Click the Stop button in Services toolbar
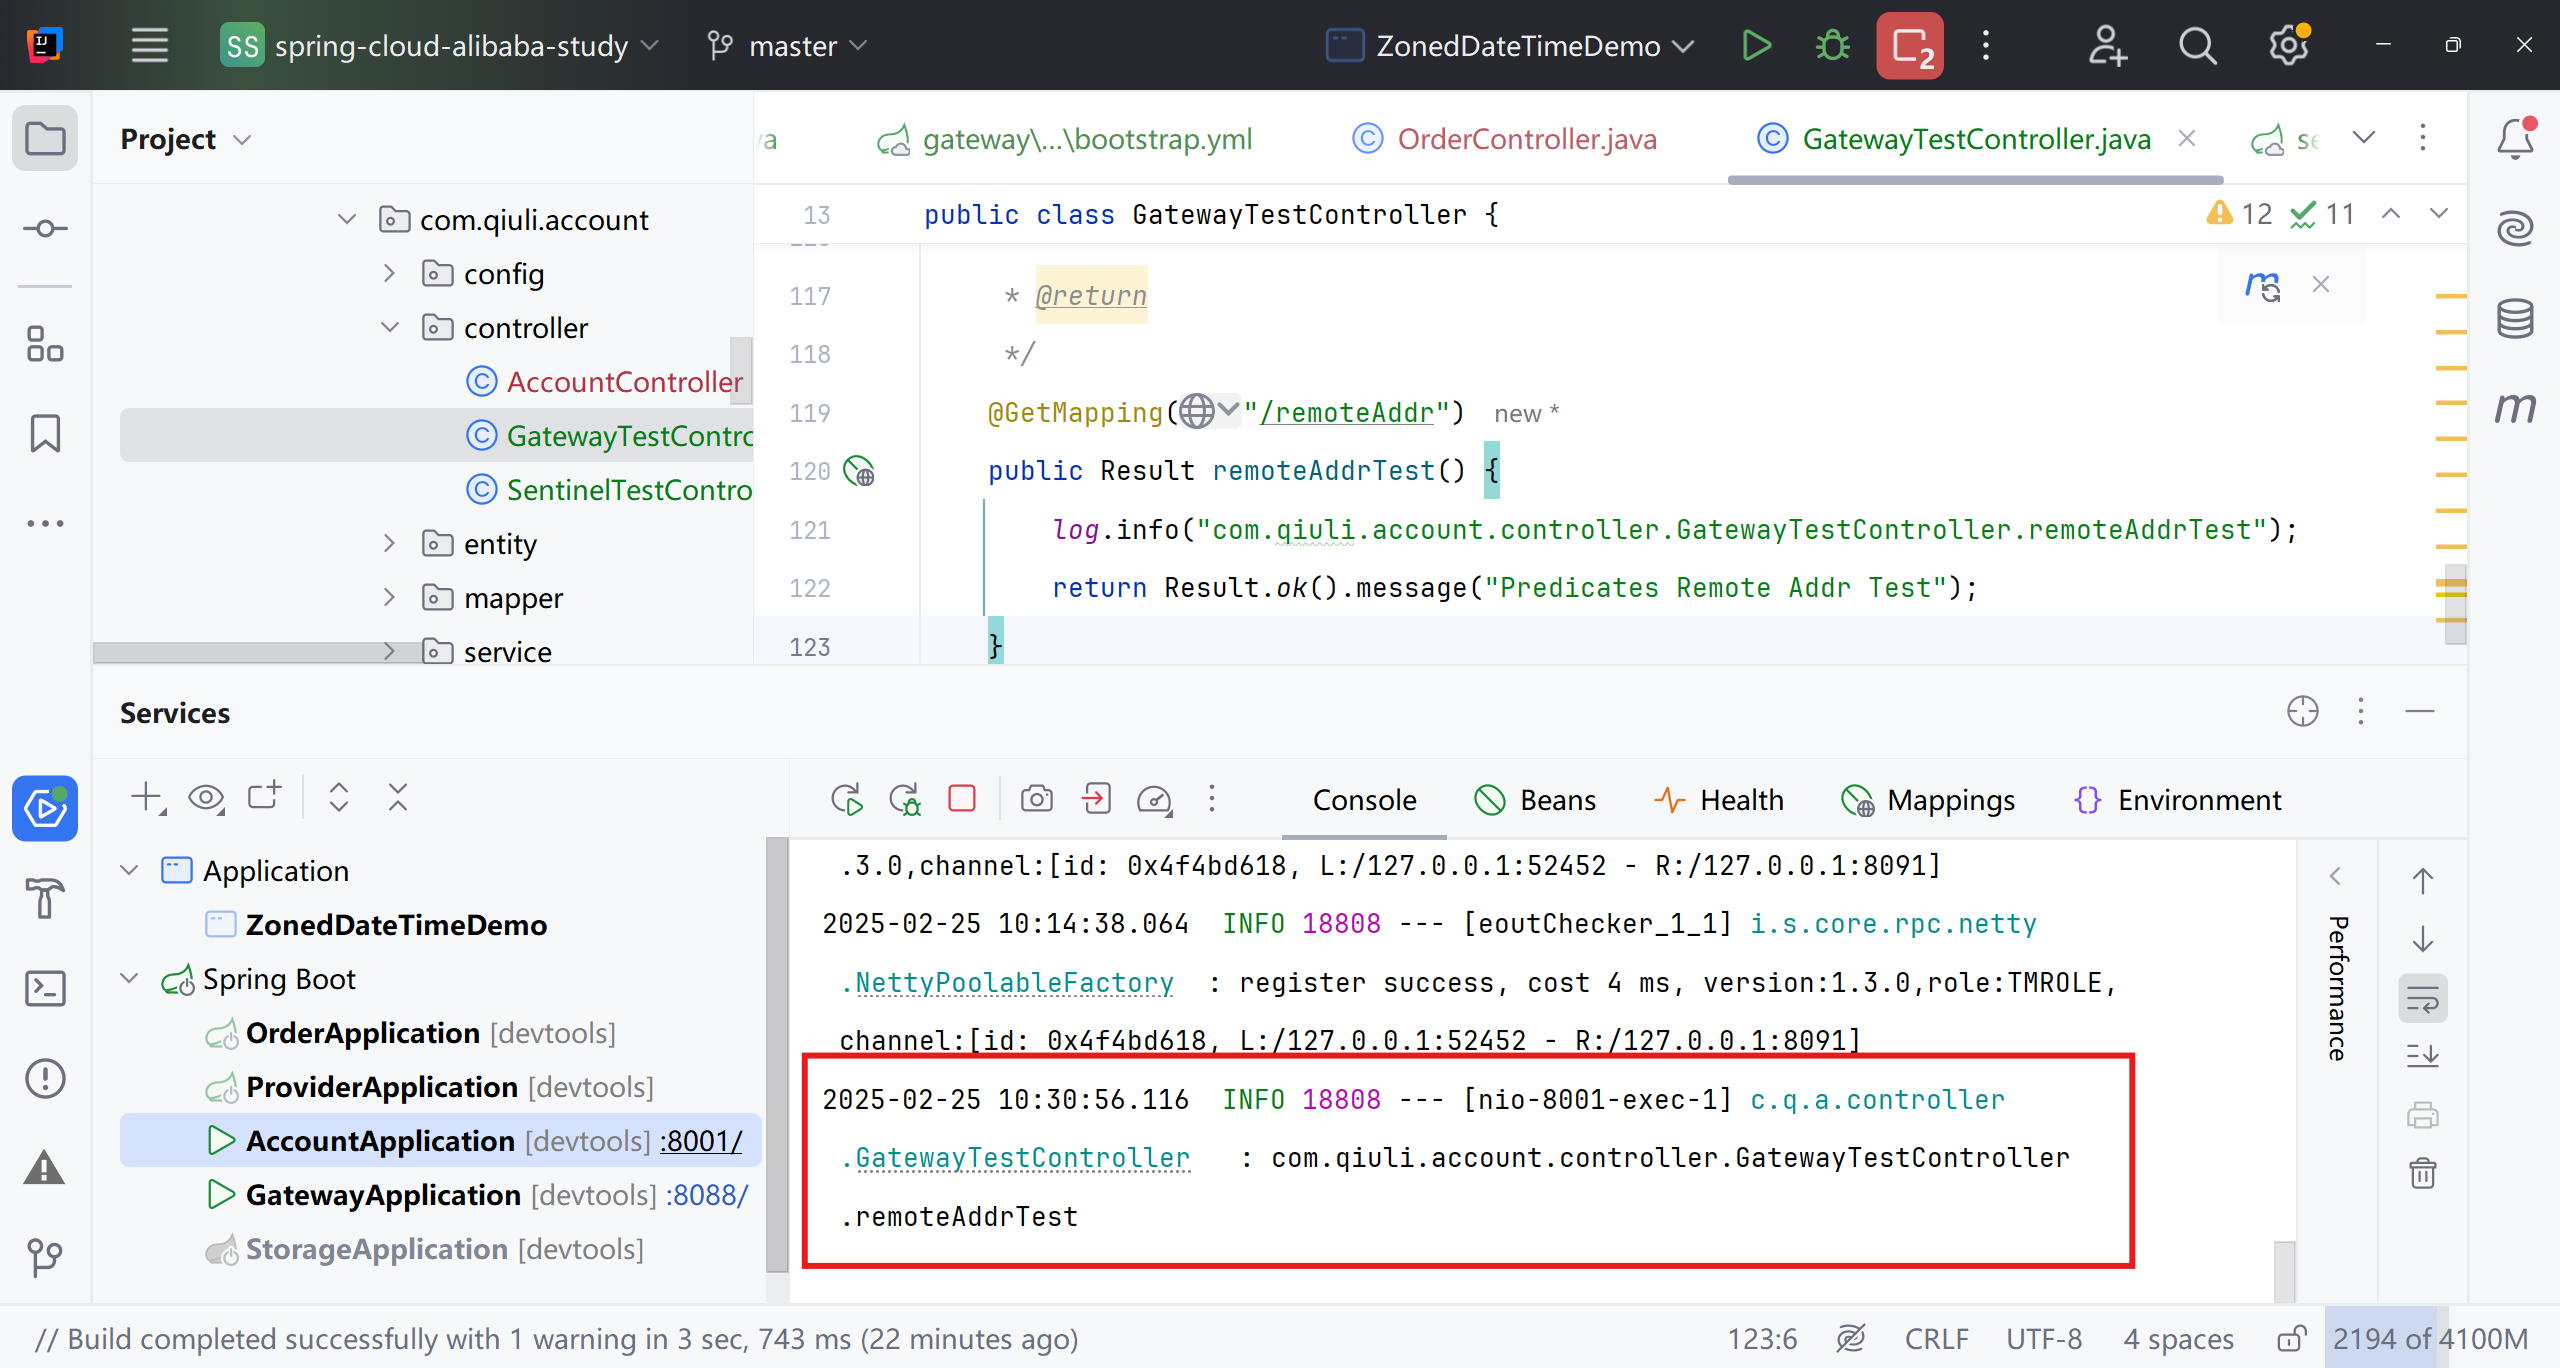 click(x=962, y=799)
